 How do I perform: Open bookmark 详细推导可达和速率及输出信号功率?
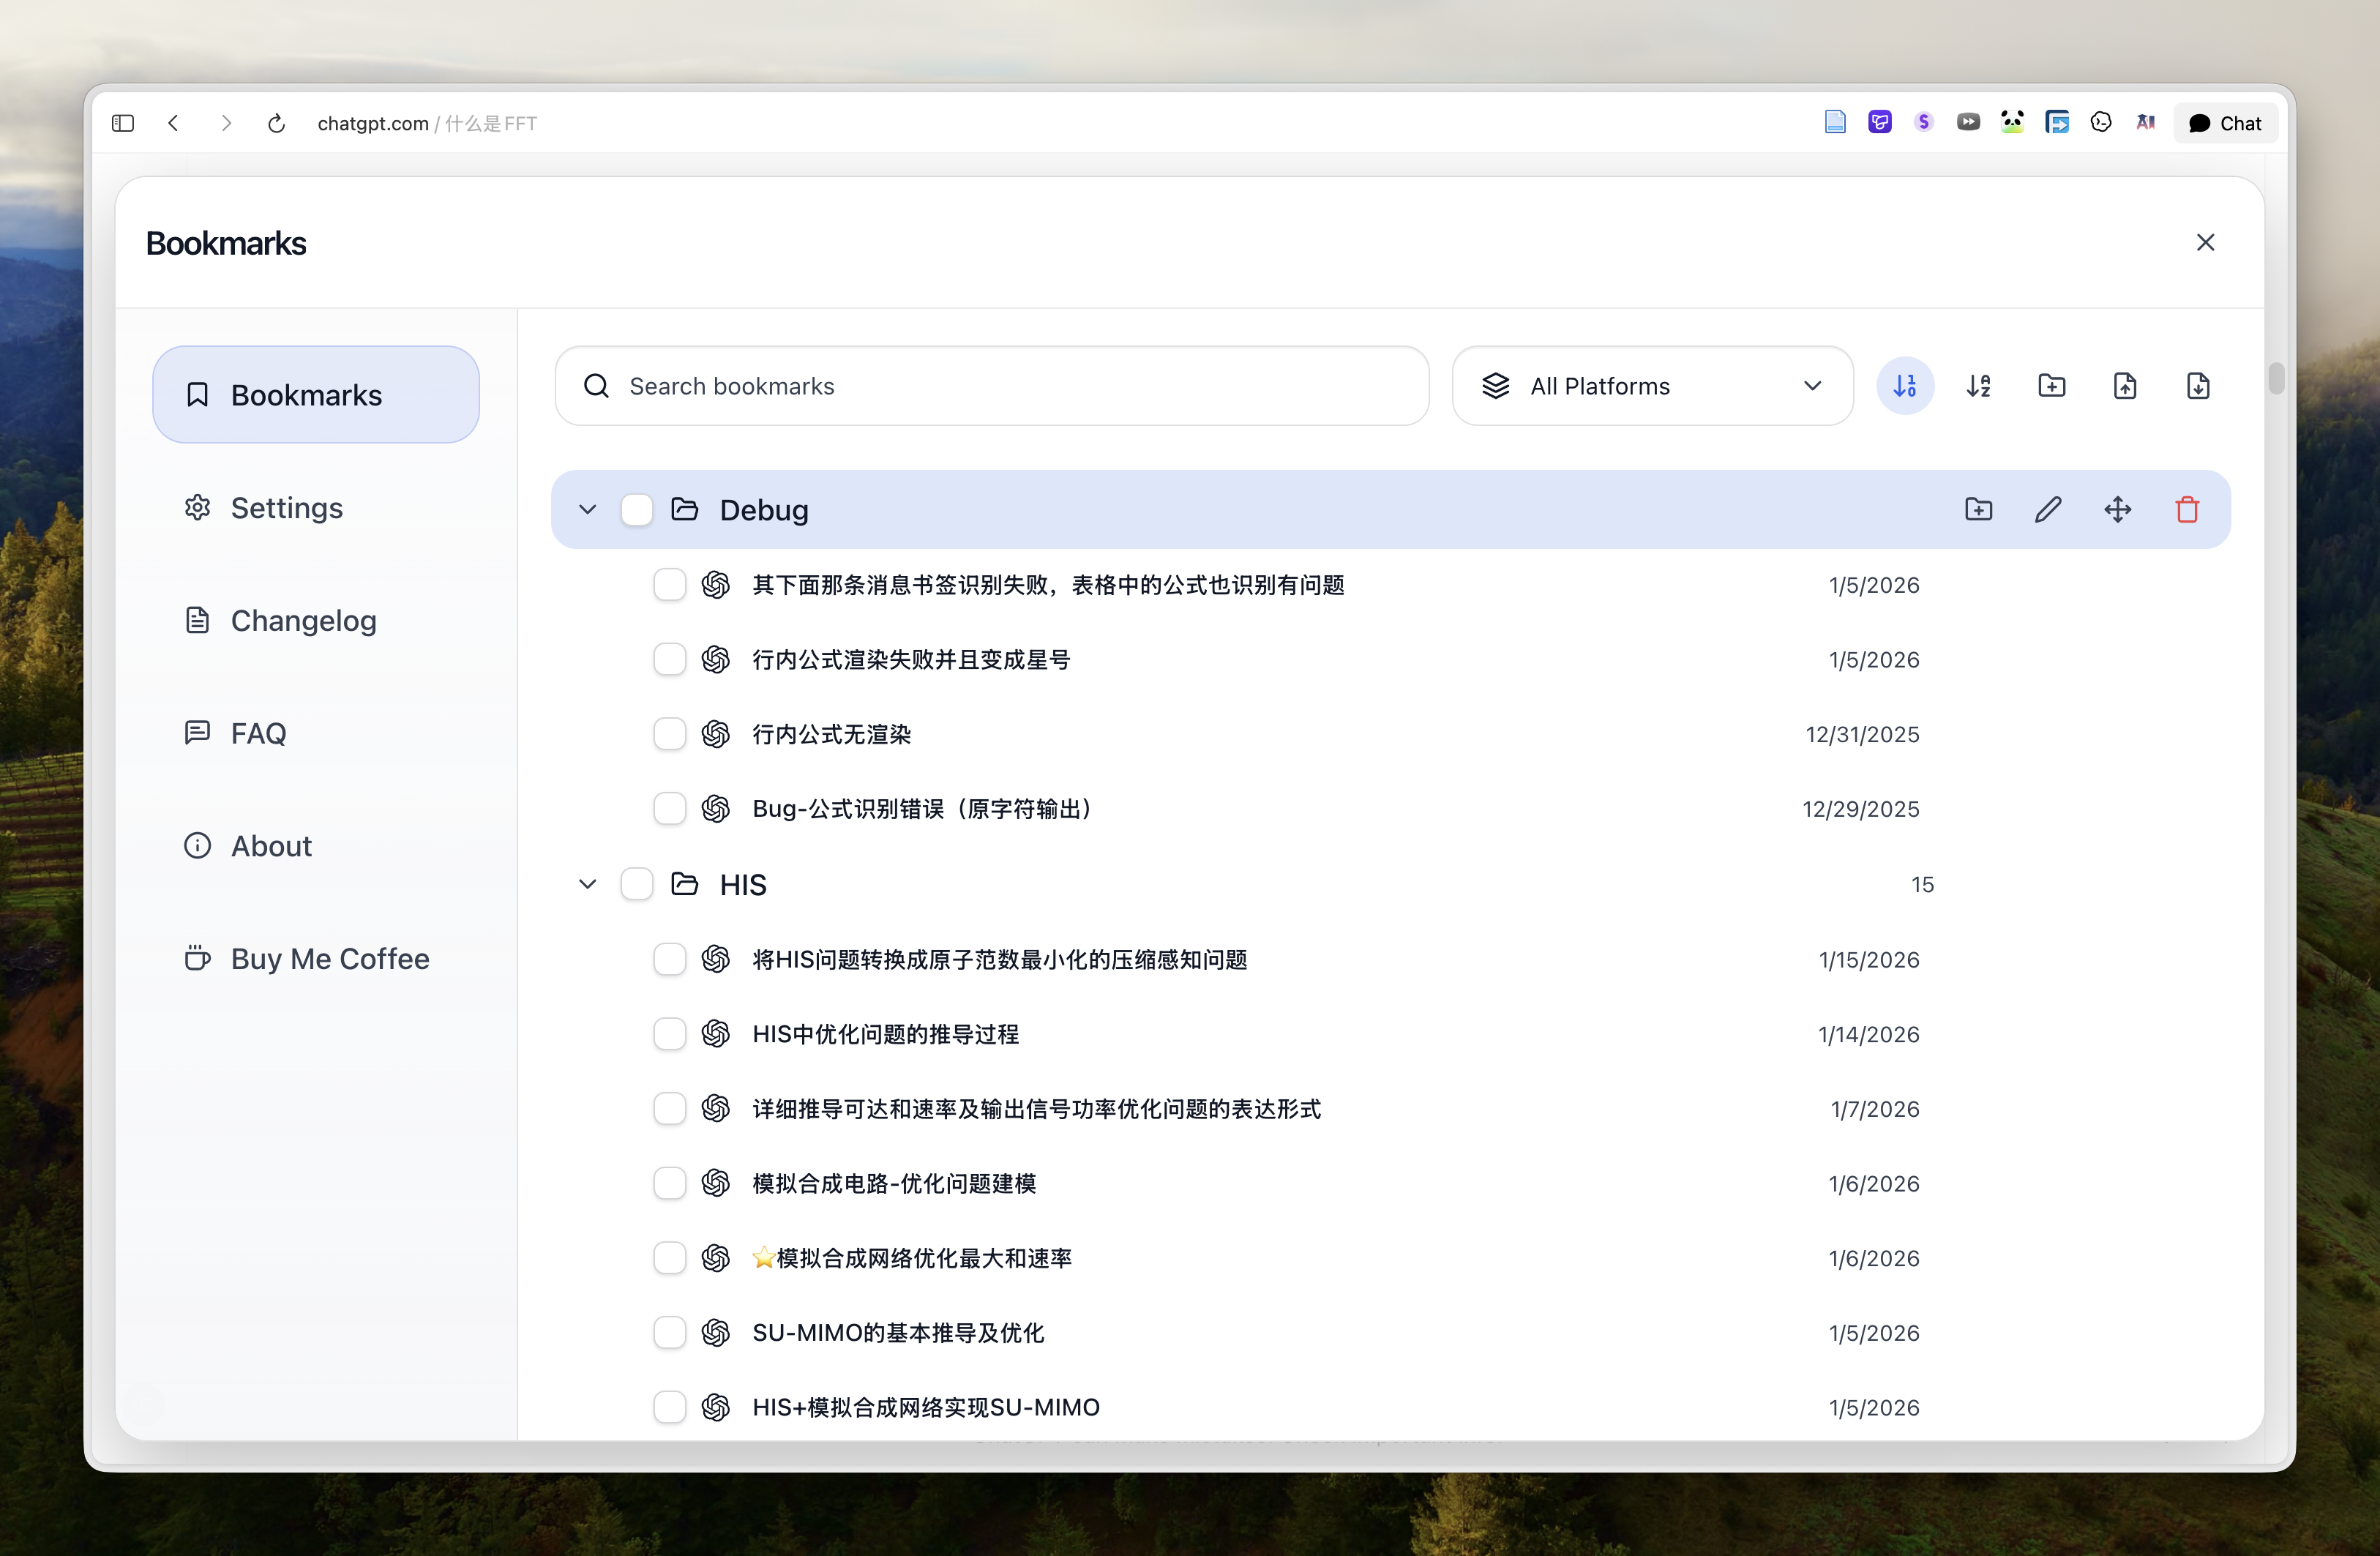point(1036,1109)
